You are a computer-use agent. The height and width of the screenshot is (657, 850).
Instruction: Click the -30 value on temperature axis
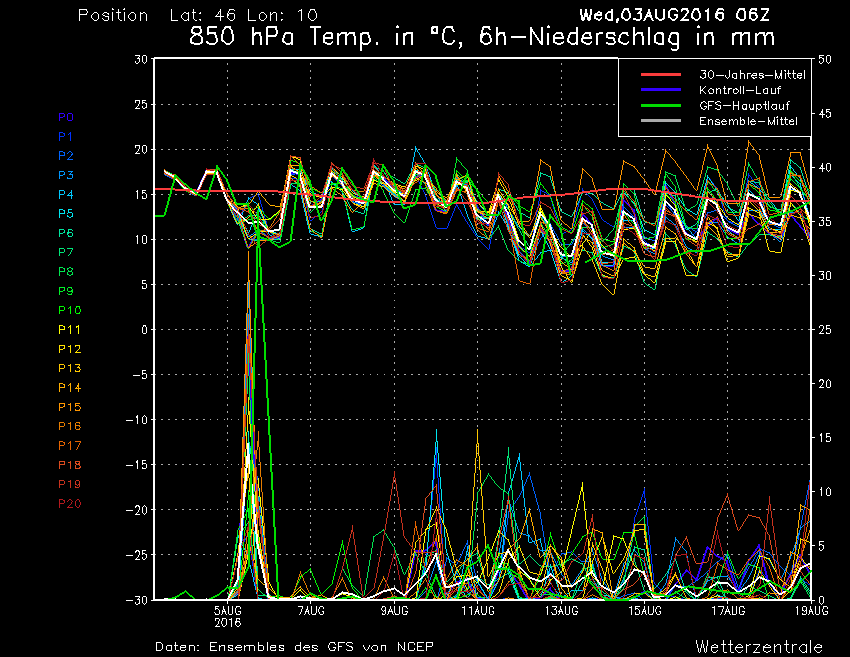[x=137, y=600]
